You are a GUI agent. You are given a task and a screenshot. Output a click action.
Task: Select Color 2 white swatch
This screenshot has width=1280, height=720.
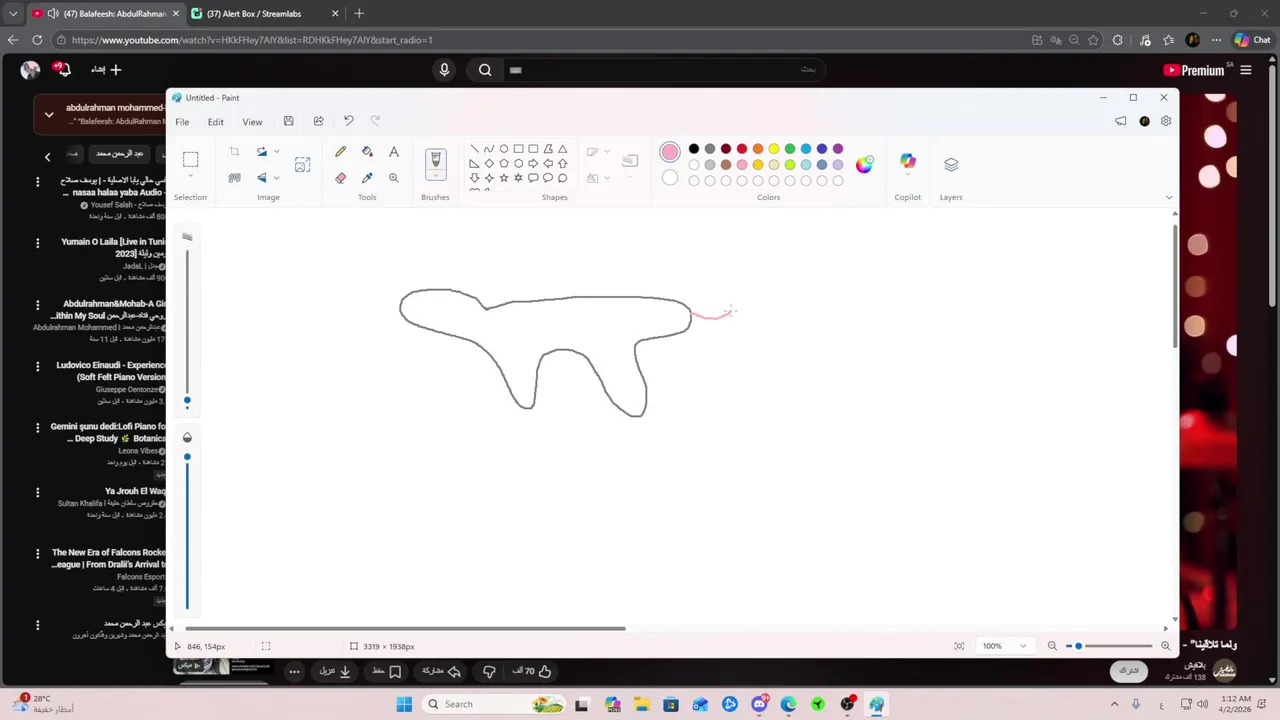click(x=670, y=179)
